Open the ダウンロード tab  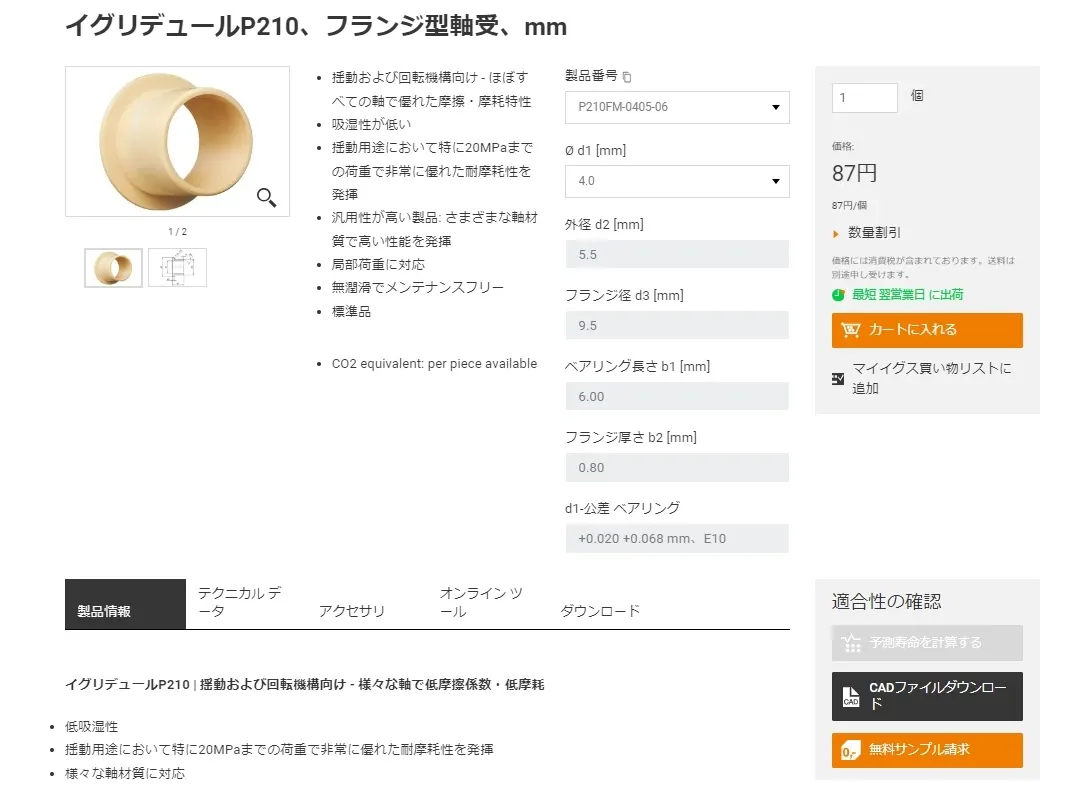pyautogui.click(x=598, y=610)
